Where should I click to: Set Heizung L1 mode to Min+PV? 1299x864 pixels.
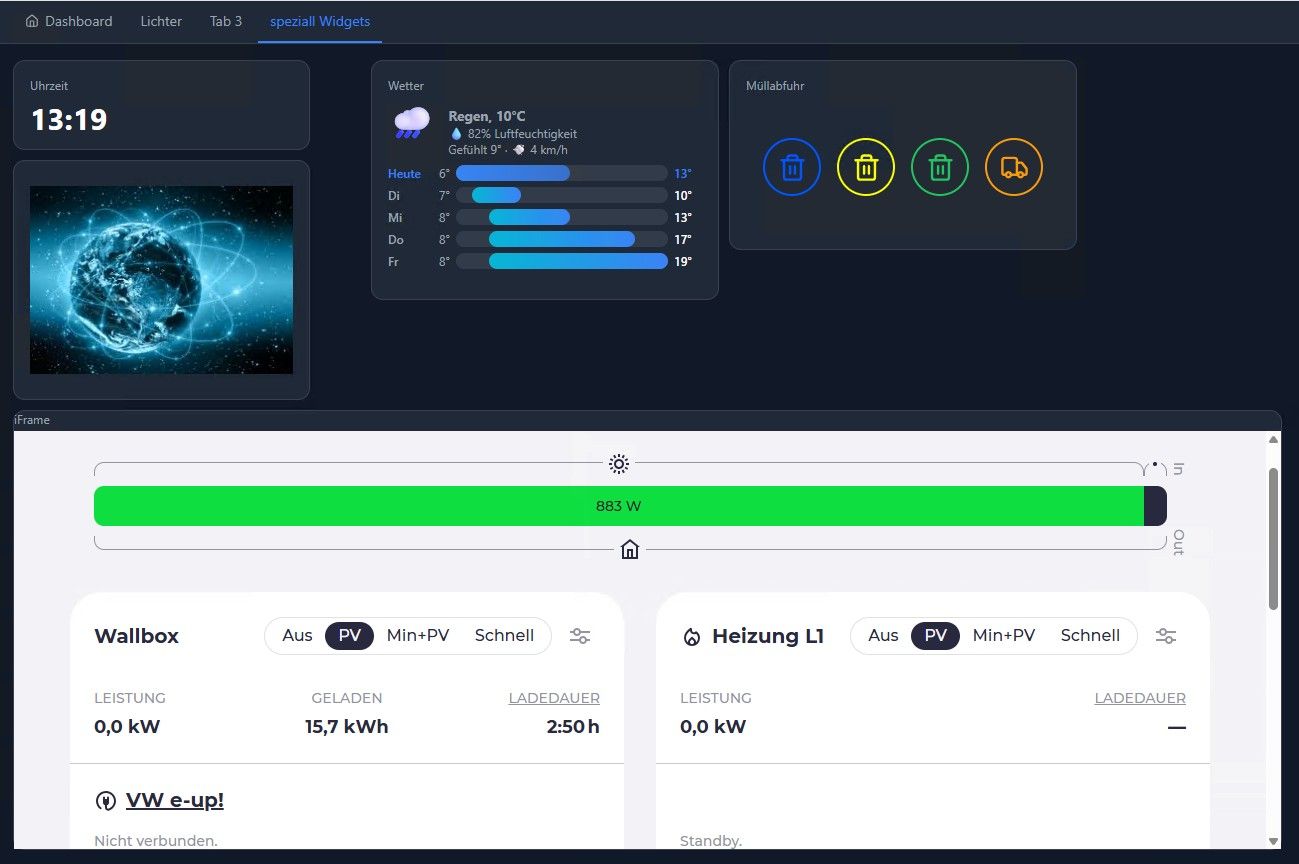(x=1004, y=636)
